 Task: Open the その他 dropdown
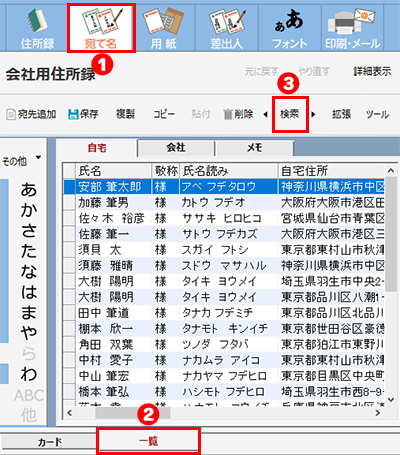click(21, 161)
